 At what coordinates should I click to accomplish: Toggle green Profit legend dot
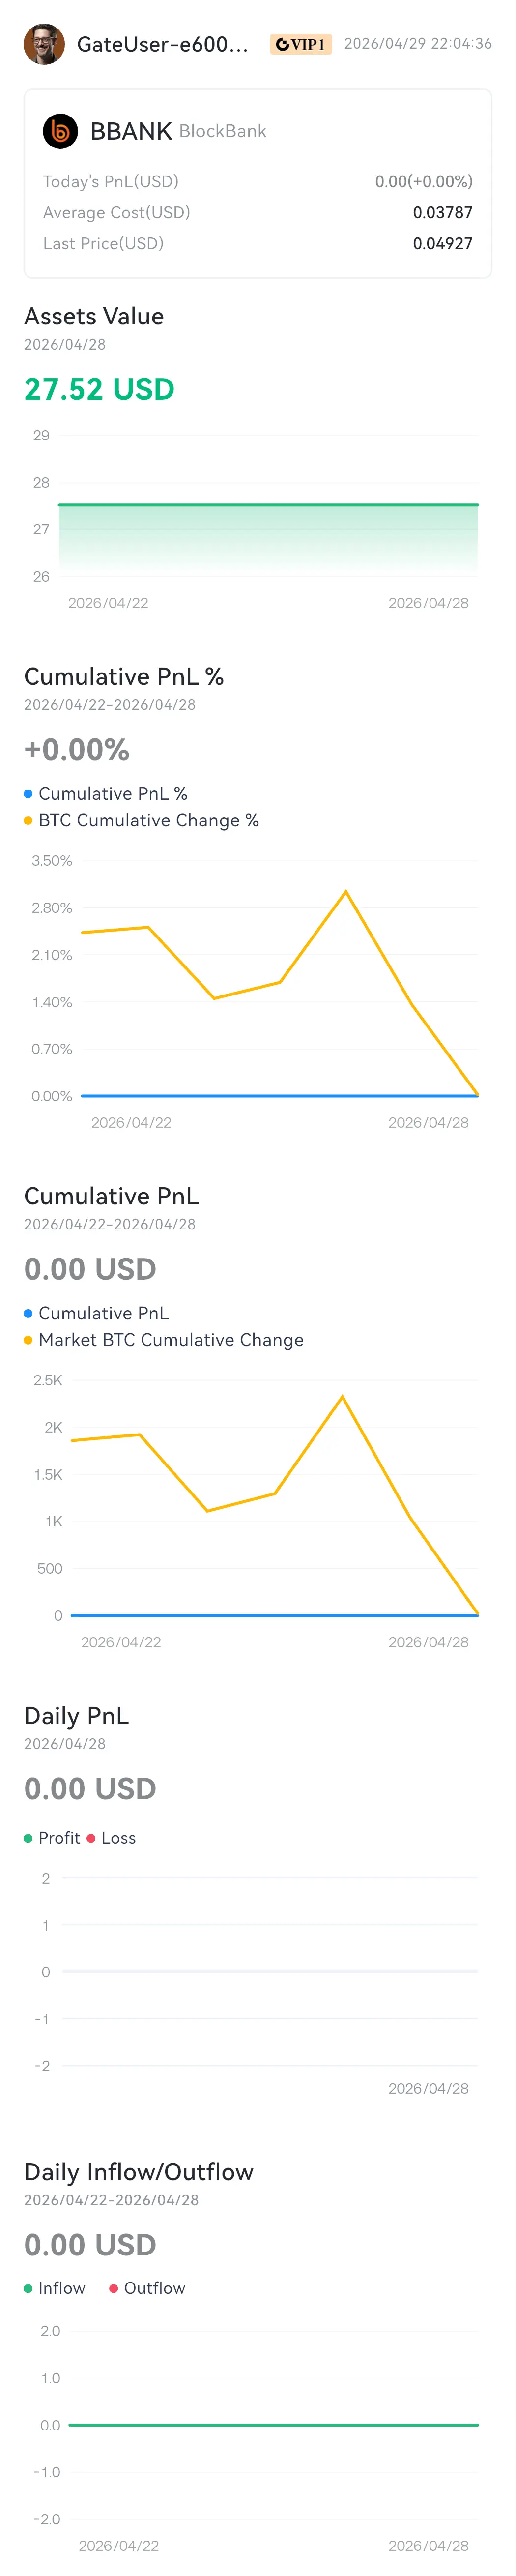point(28,1838)
